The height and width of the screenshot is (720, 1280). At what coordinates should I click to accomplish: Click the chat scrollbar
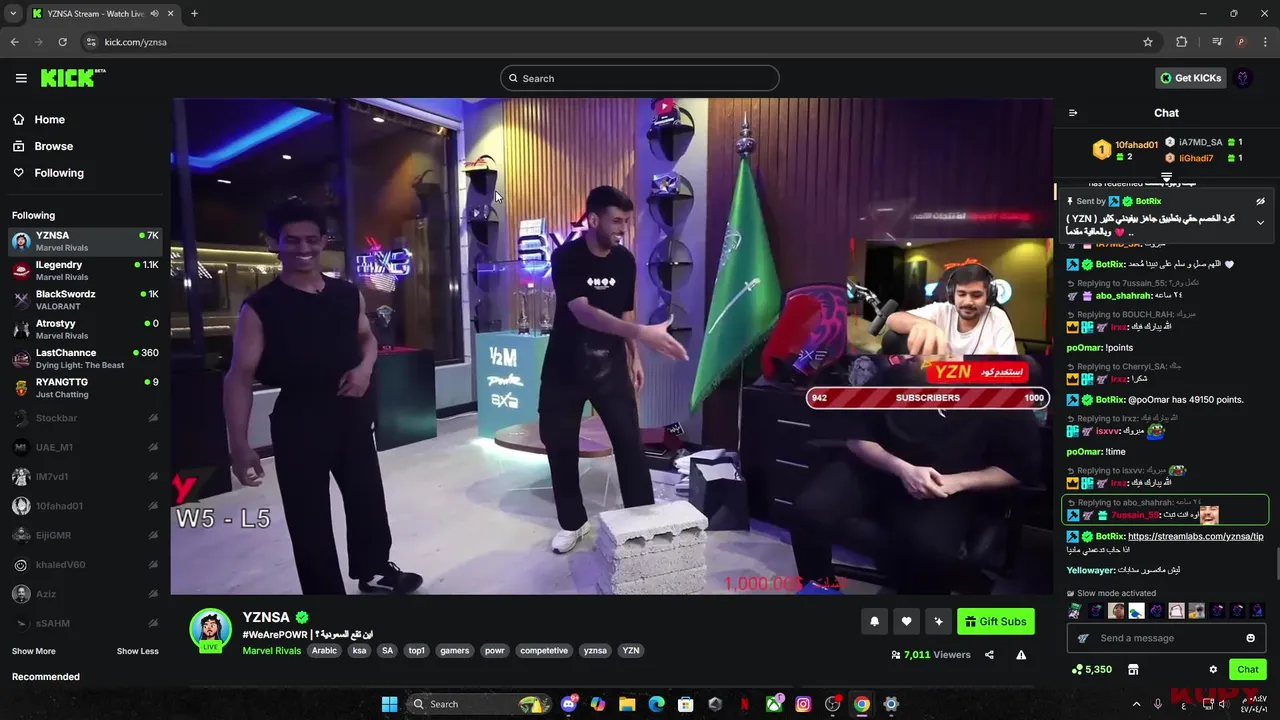(x=1276, y=562)
